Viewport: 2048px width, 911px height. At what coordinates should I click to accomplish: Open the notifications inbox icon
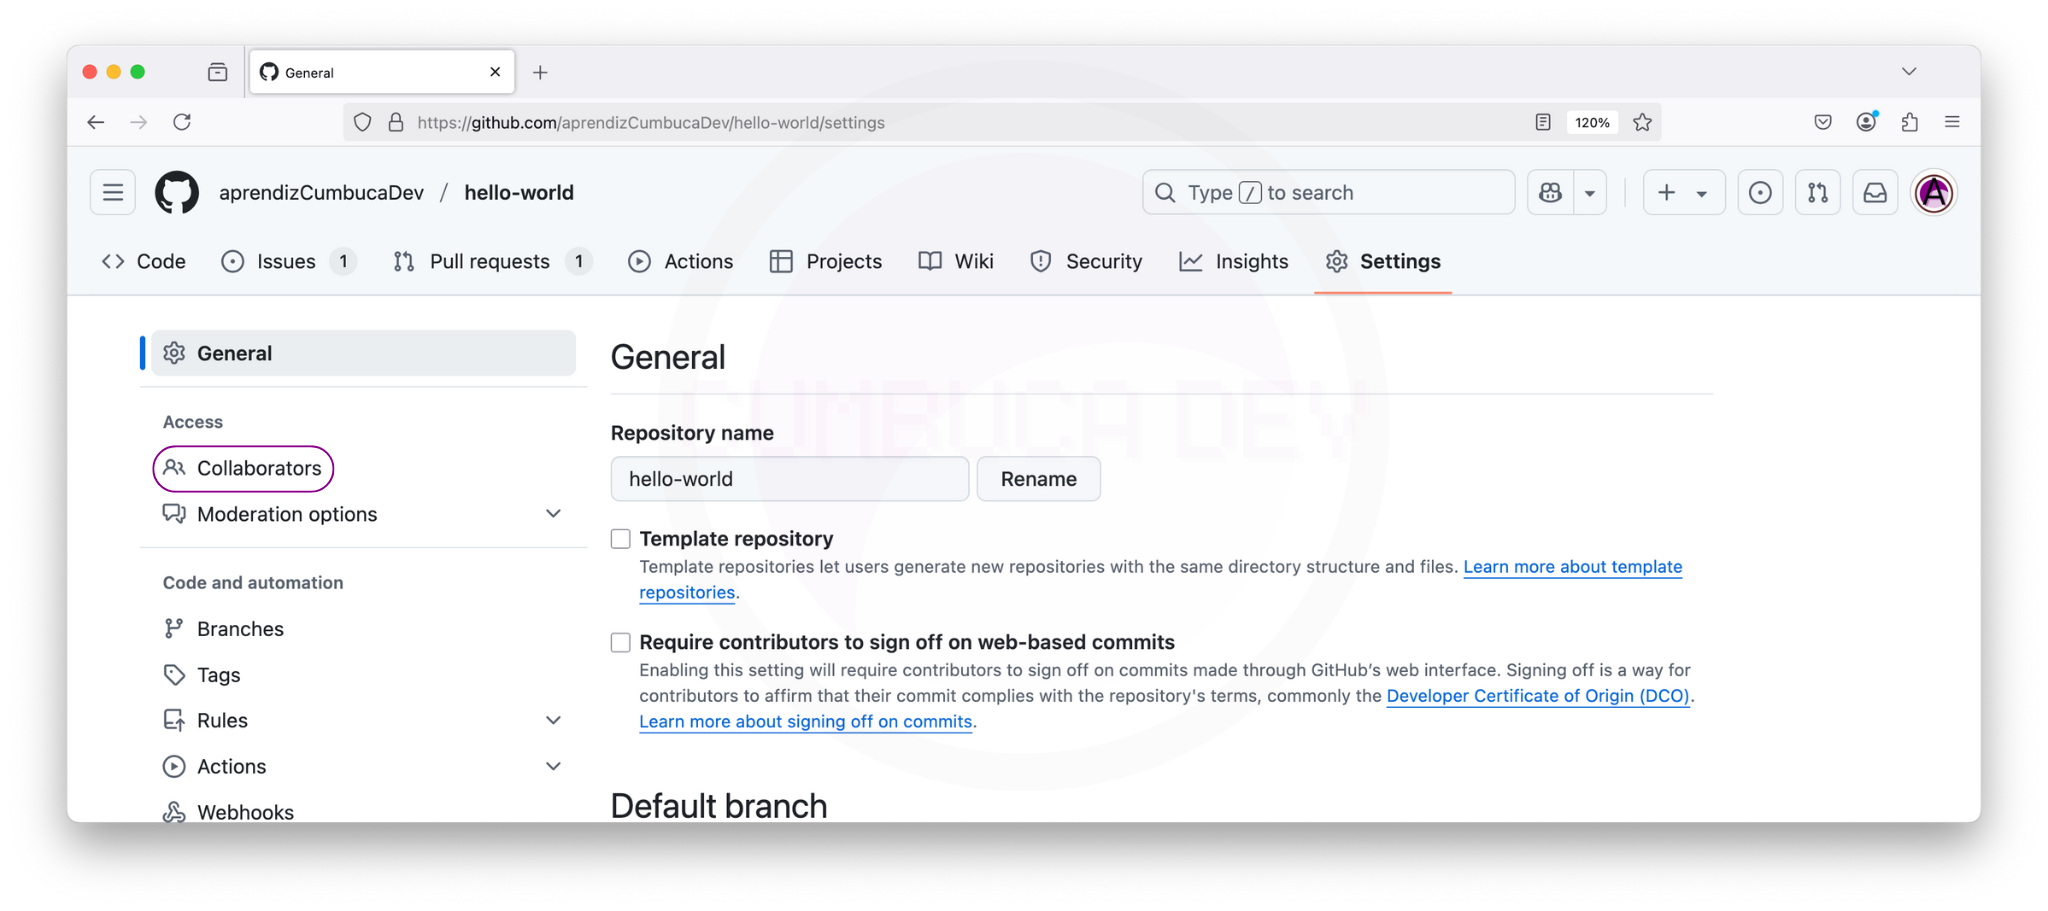click(x=1875, y=192)
